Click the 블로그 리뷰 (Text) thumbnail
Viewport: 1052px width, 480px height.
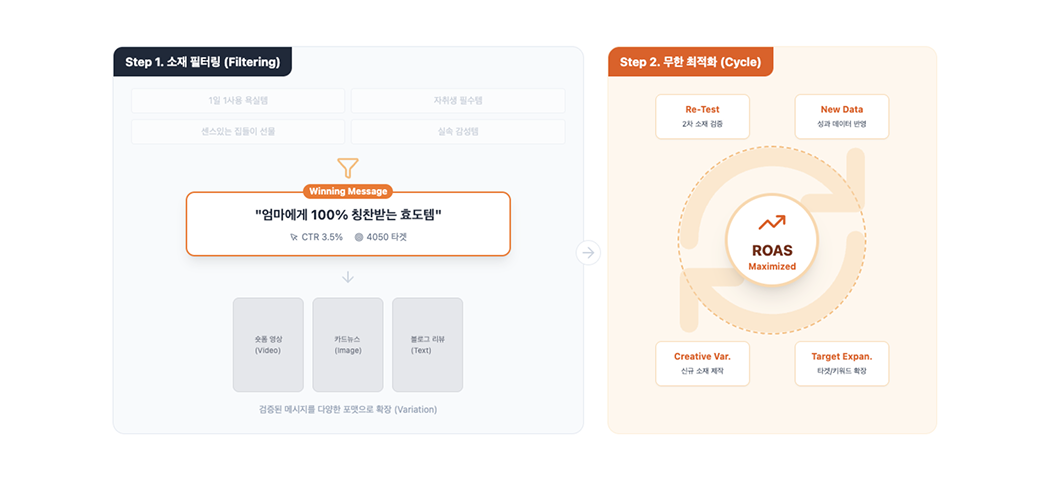click(427, 345)
